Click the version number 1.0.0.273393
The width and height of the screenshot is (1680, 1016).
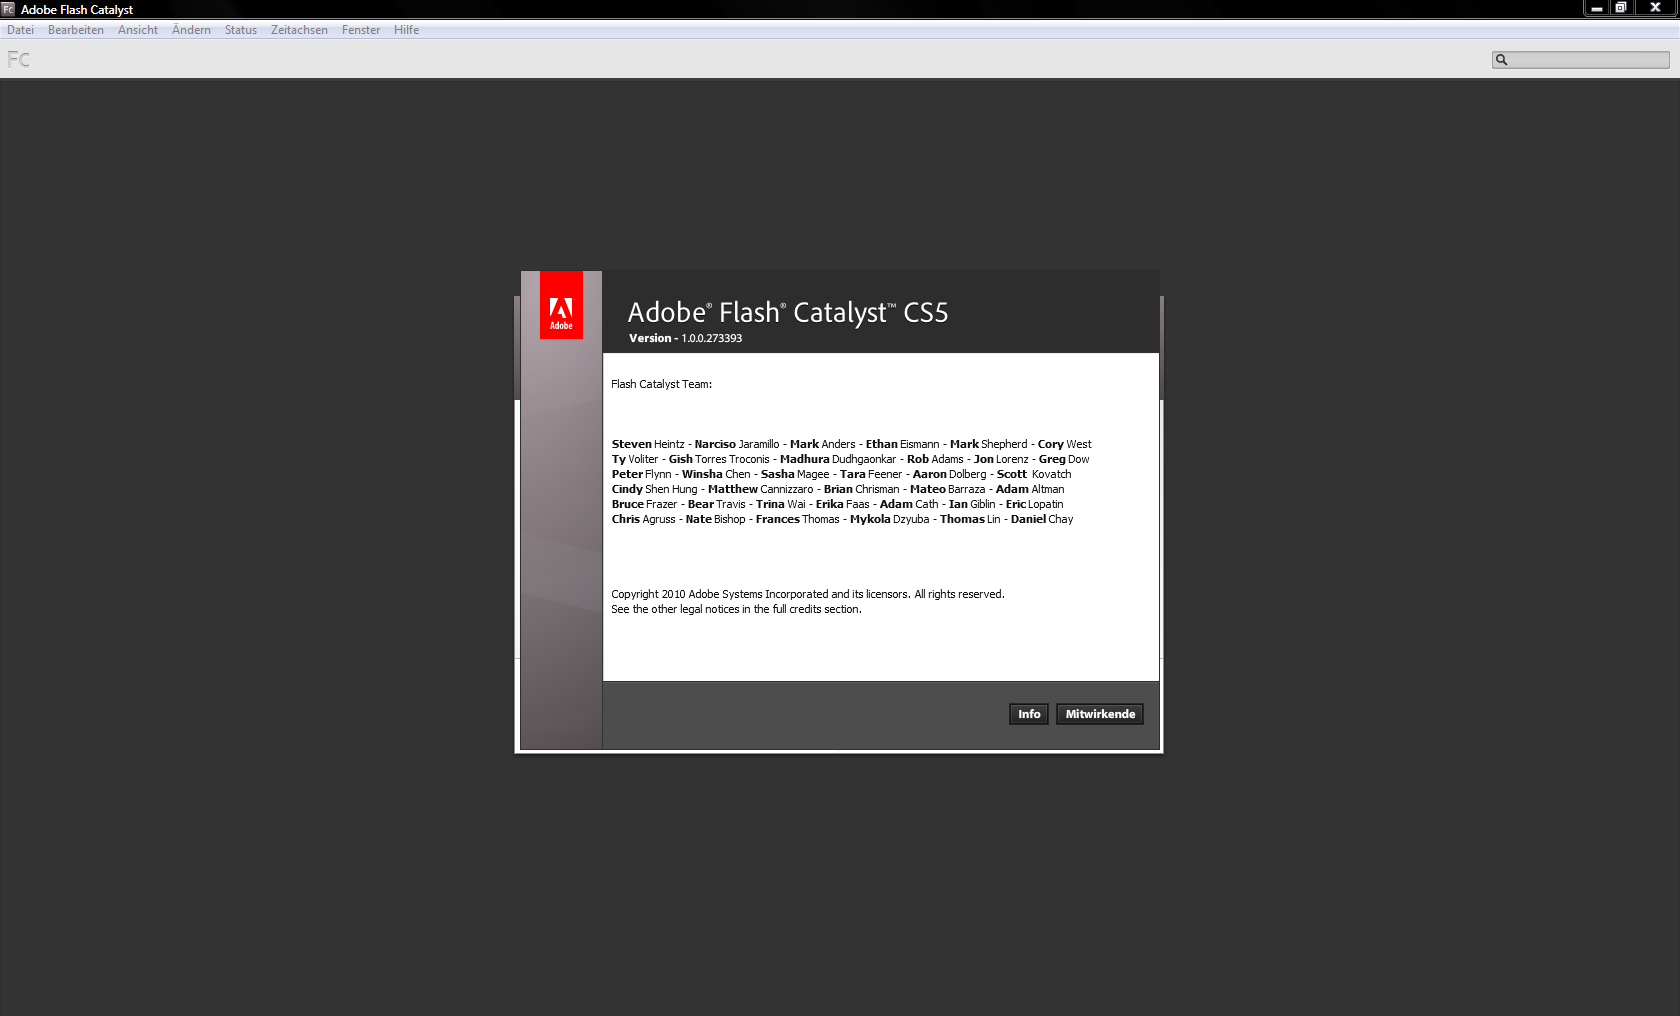(x=712, y=338)
